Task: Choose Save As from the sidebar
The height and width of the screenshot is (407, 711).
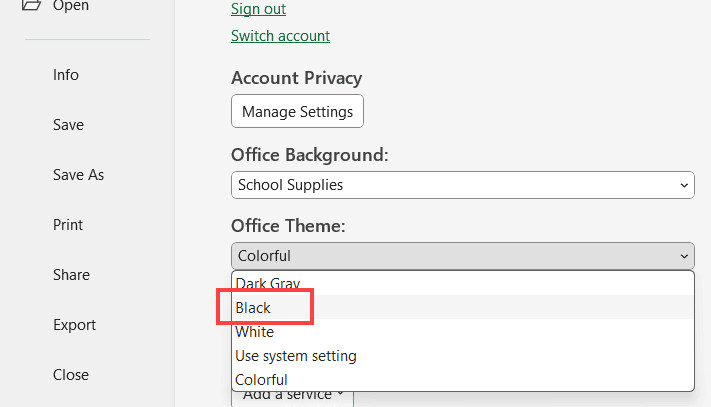Action: point(78,175)
